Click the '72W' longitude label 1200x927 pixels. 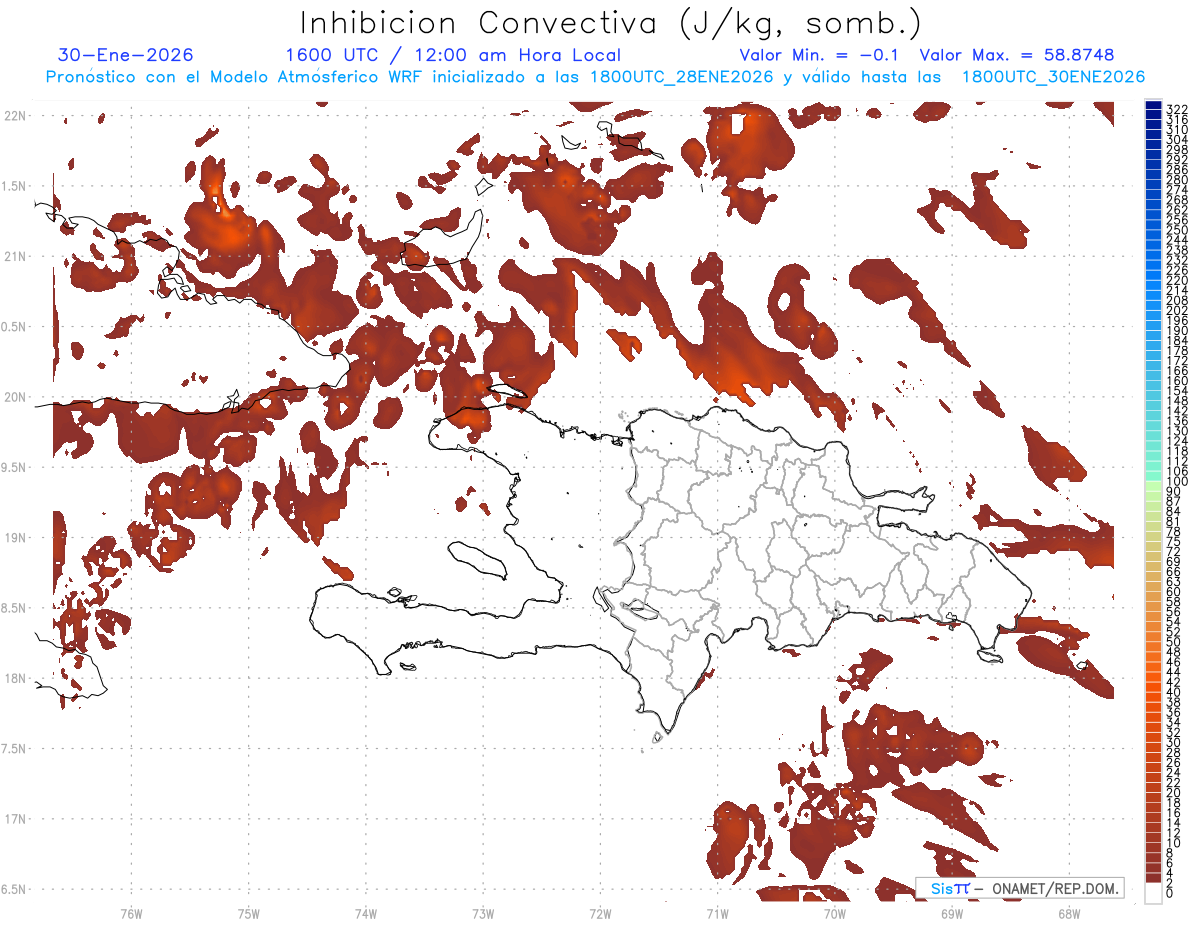(600, 914)
